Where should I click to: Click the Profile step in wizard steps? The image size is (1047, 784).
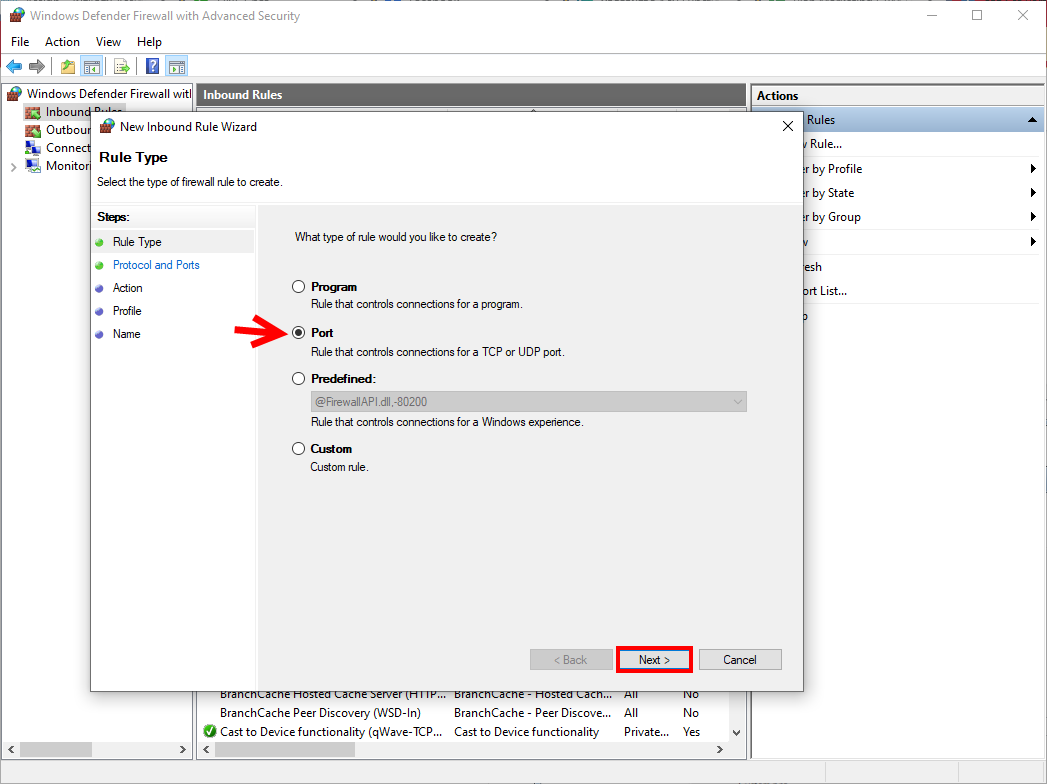click(x=127, y=311)
